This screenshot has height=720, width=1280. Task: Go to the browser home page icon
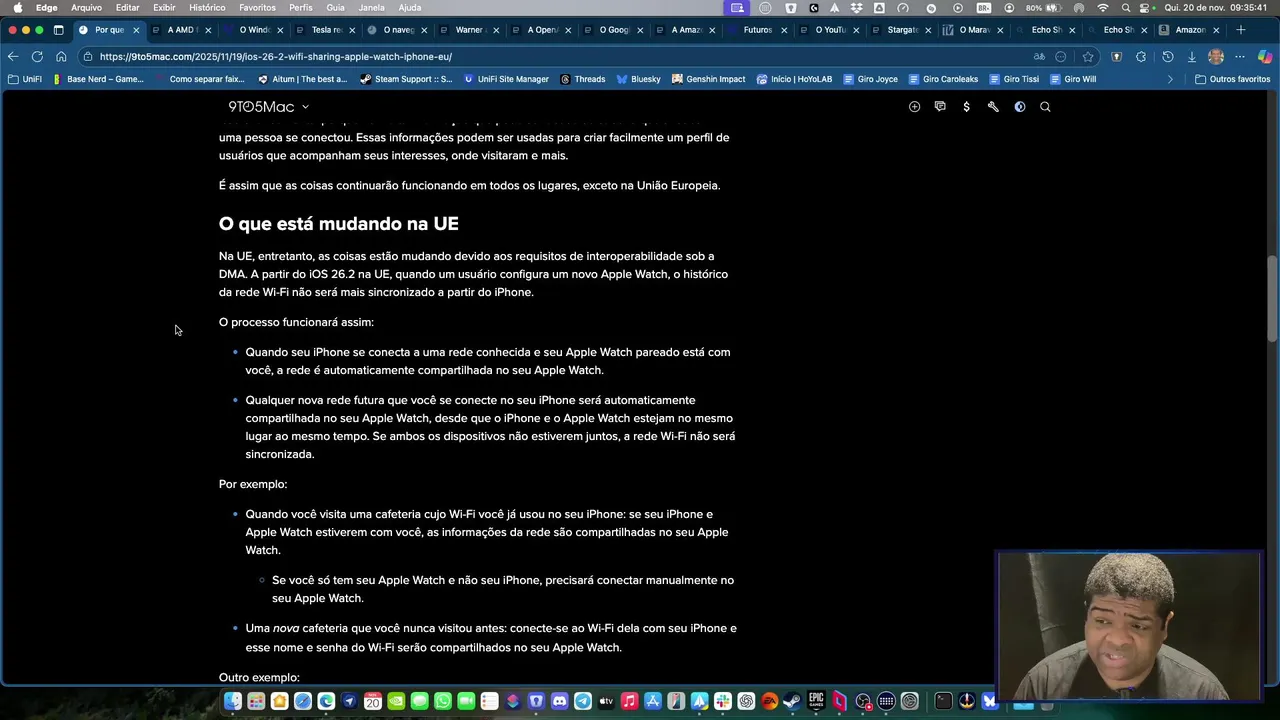coord(61,57)
